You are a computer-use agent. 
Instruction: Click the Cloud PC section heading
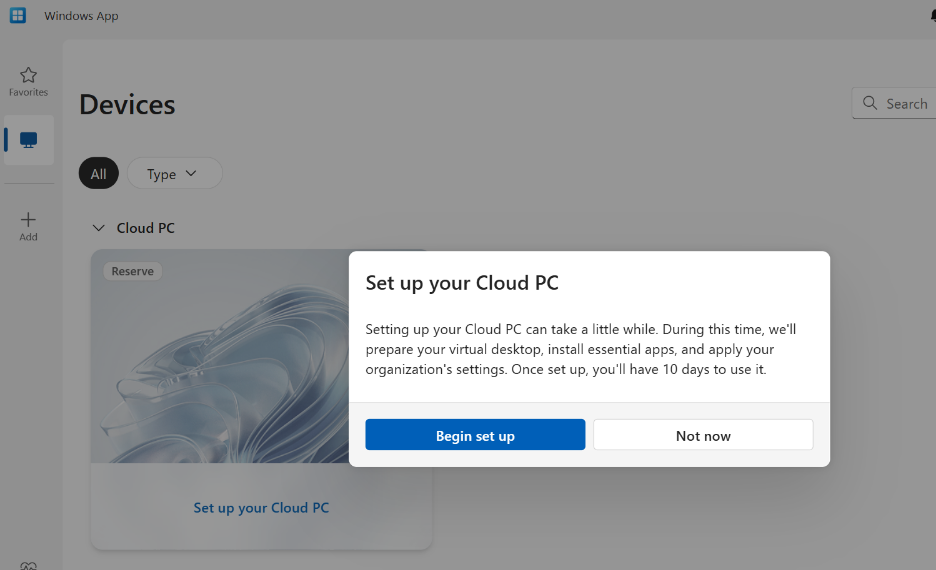coord(146,228)
